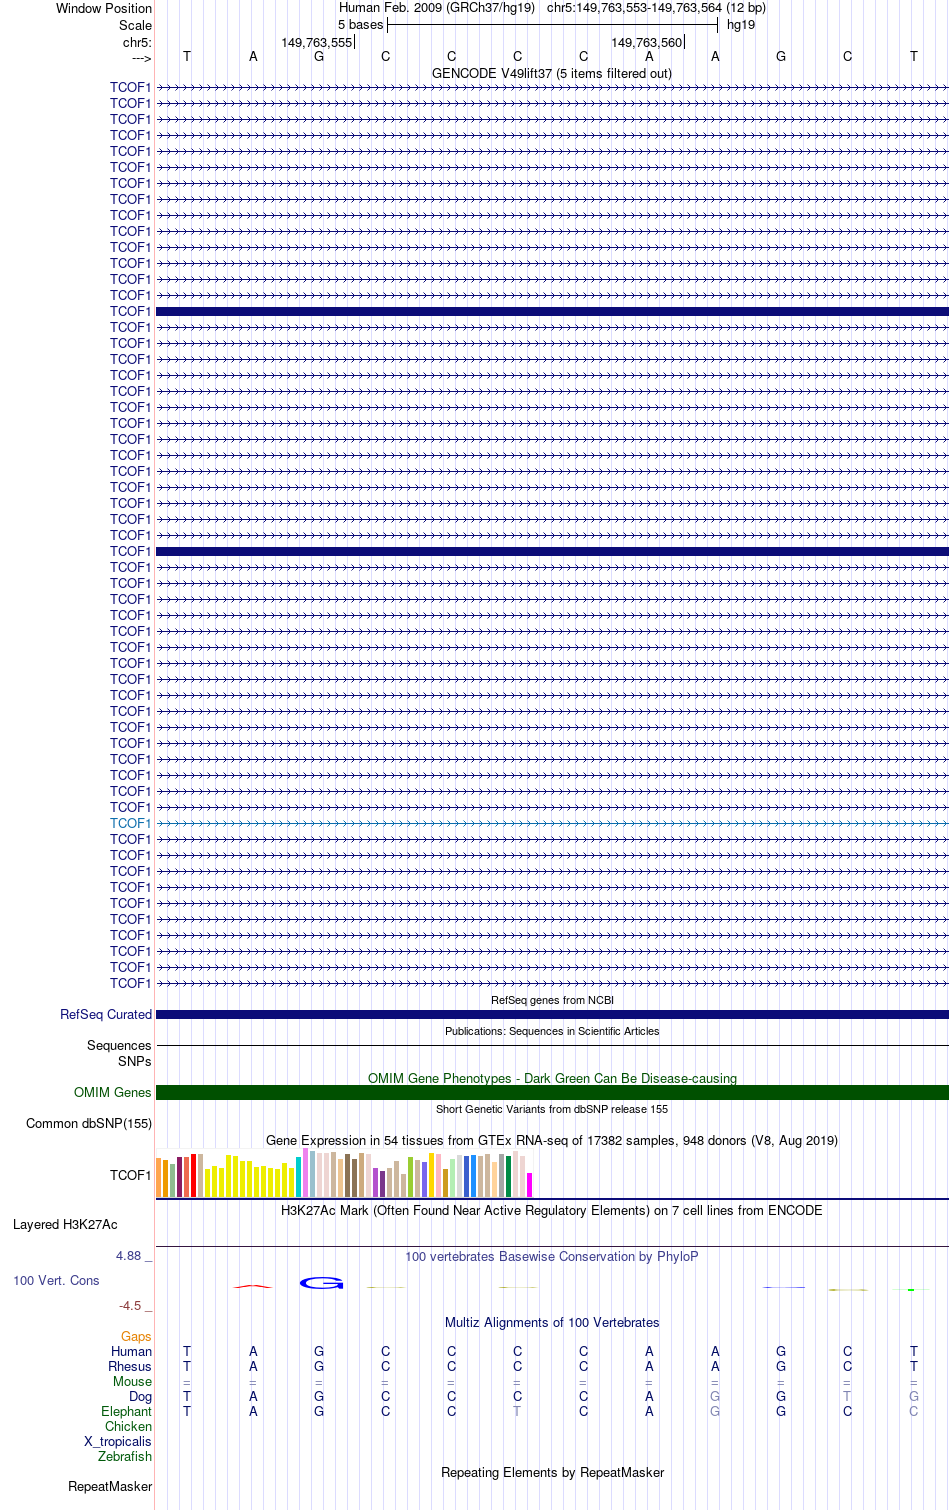Click the magenta bar in GTEx chart
950x1510 pixels.
[x=529, y=1185]
